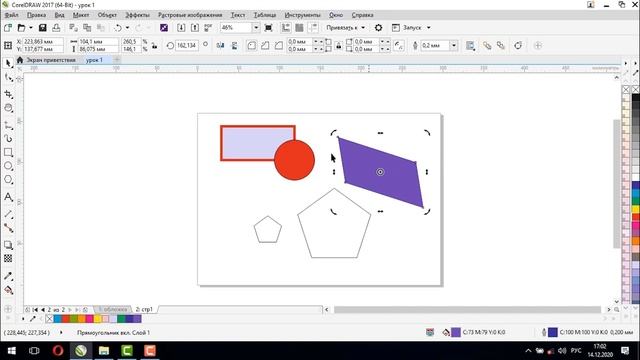640x360 pixels.
Task: Click the Save floppy disk icon
Action: (x=42, y=28)
